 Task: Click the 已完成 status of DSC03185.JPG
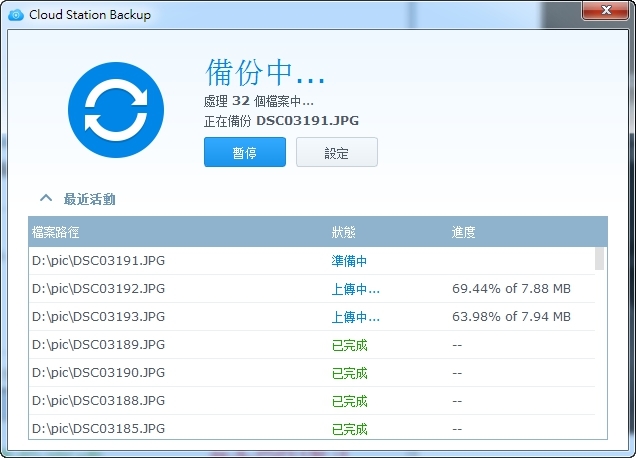coord(349,429)
